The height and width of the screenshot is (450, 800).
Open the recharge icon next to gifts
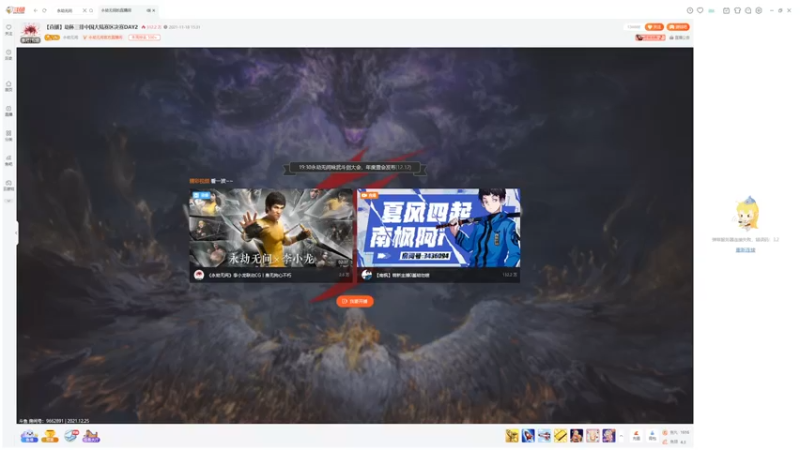[636, 436]
